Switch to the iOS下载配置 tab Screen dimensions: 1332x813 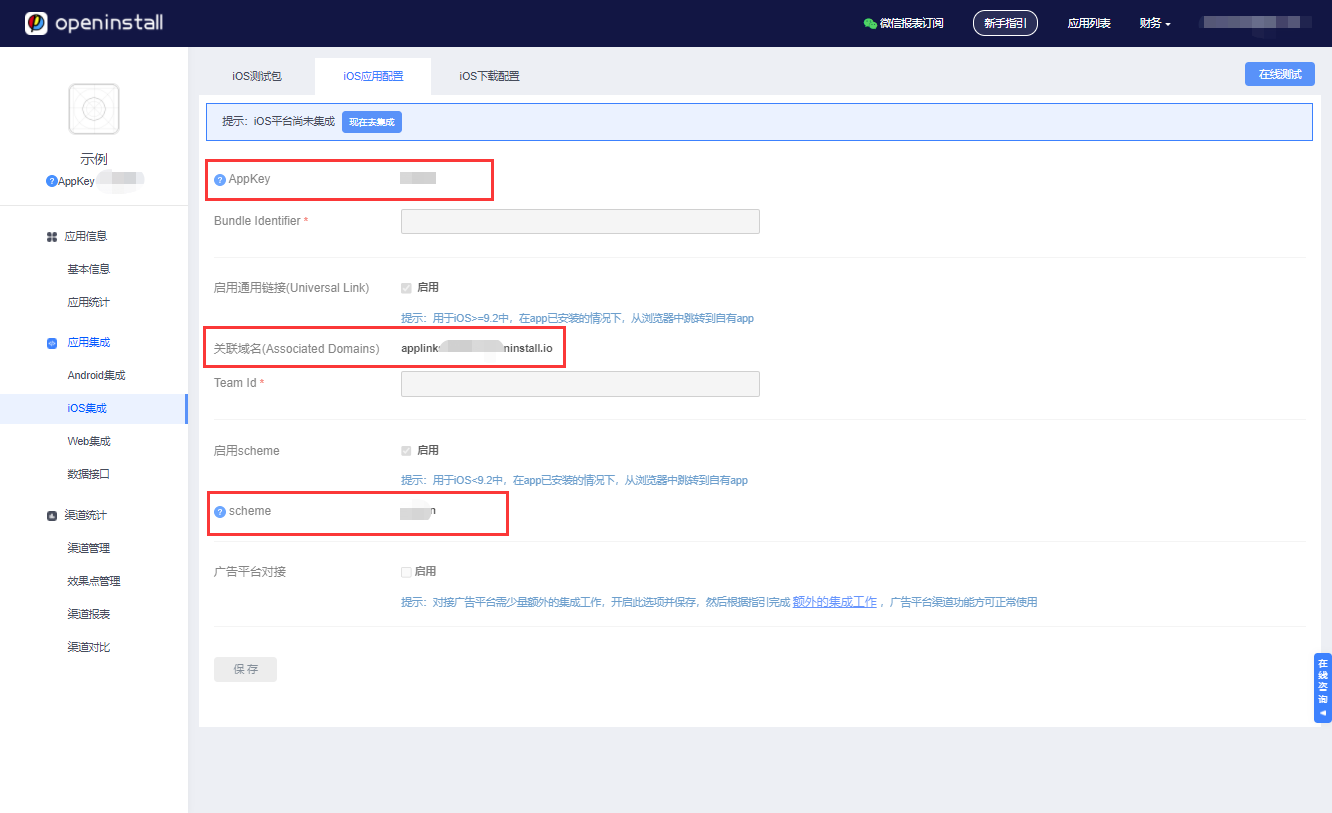point(489,76)
